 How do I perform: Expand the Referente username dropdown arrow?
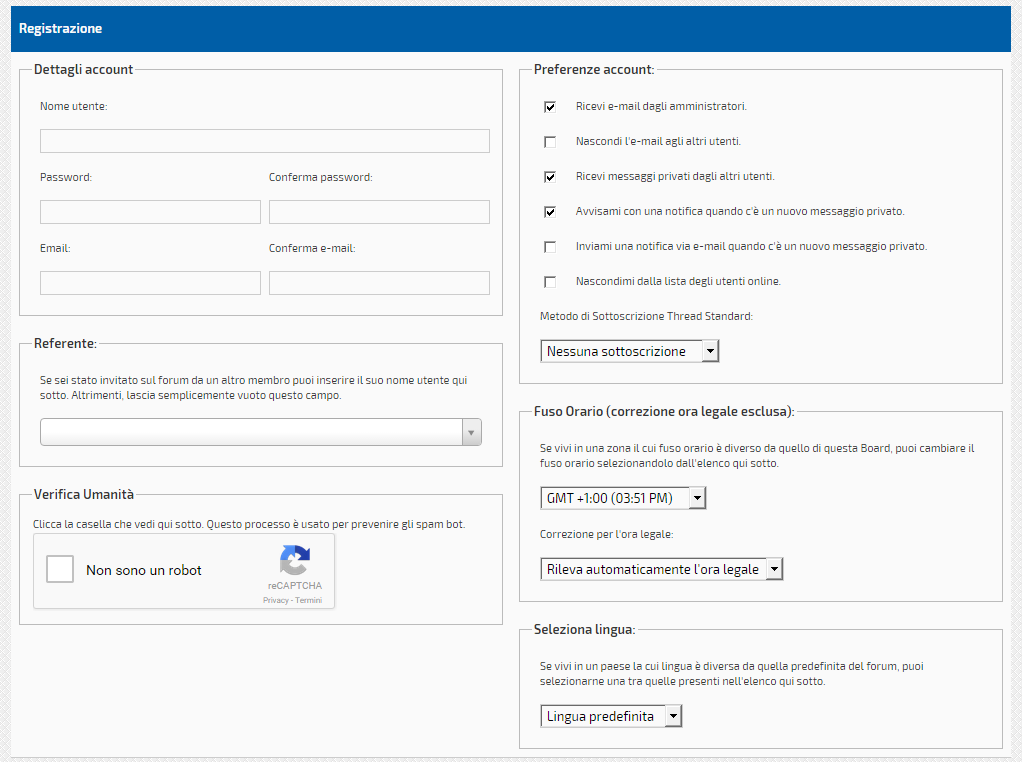[x=471, y=433]
